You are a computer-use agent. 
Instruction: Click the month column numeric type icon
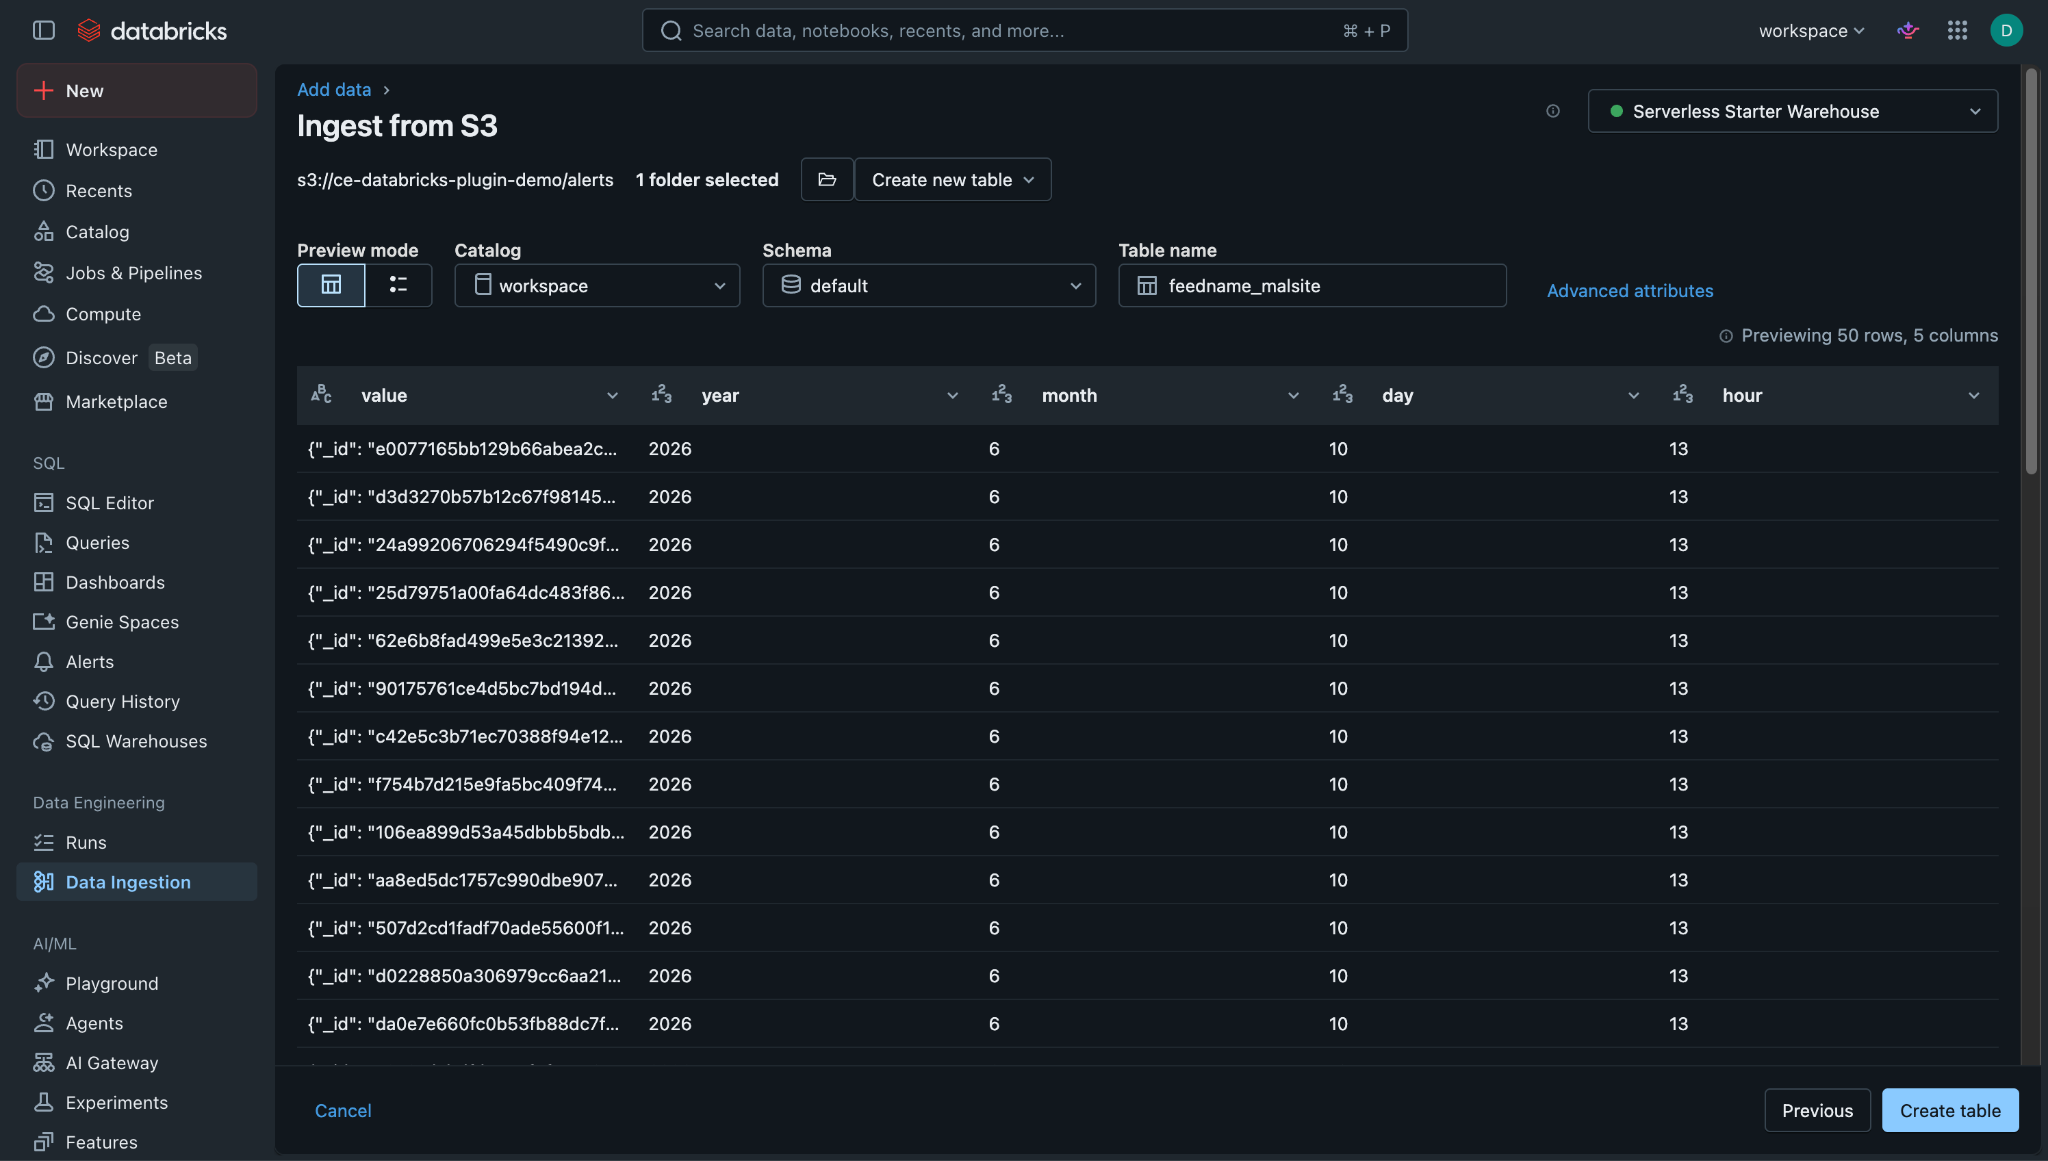[x=1002, y=395]
